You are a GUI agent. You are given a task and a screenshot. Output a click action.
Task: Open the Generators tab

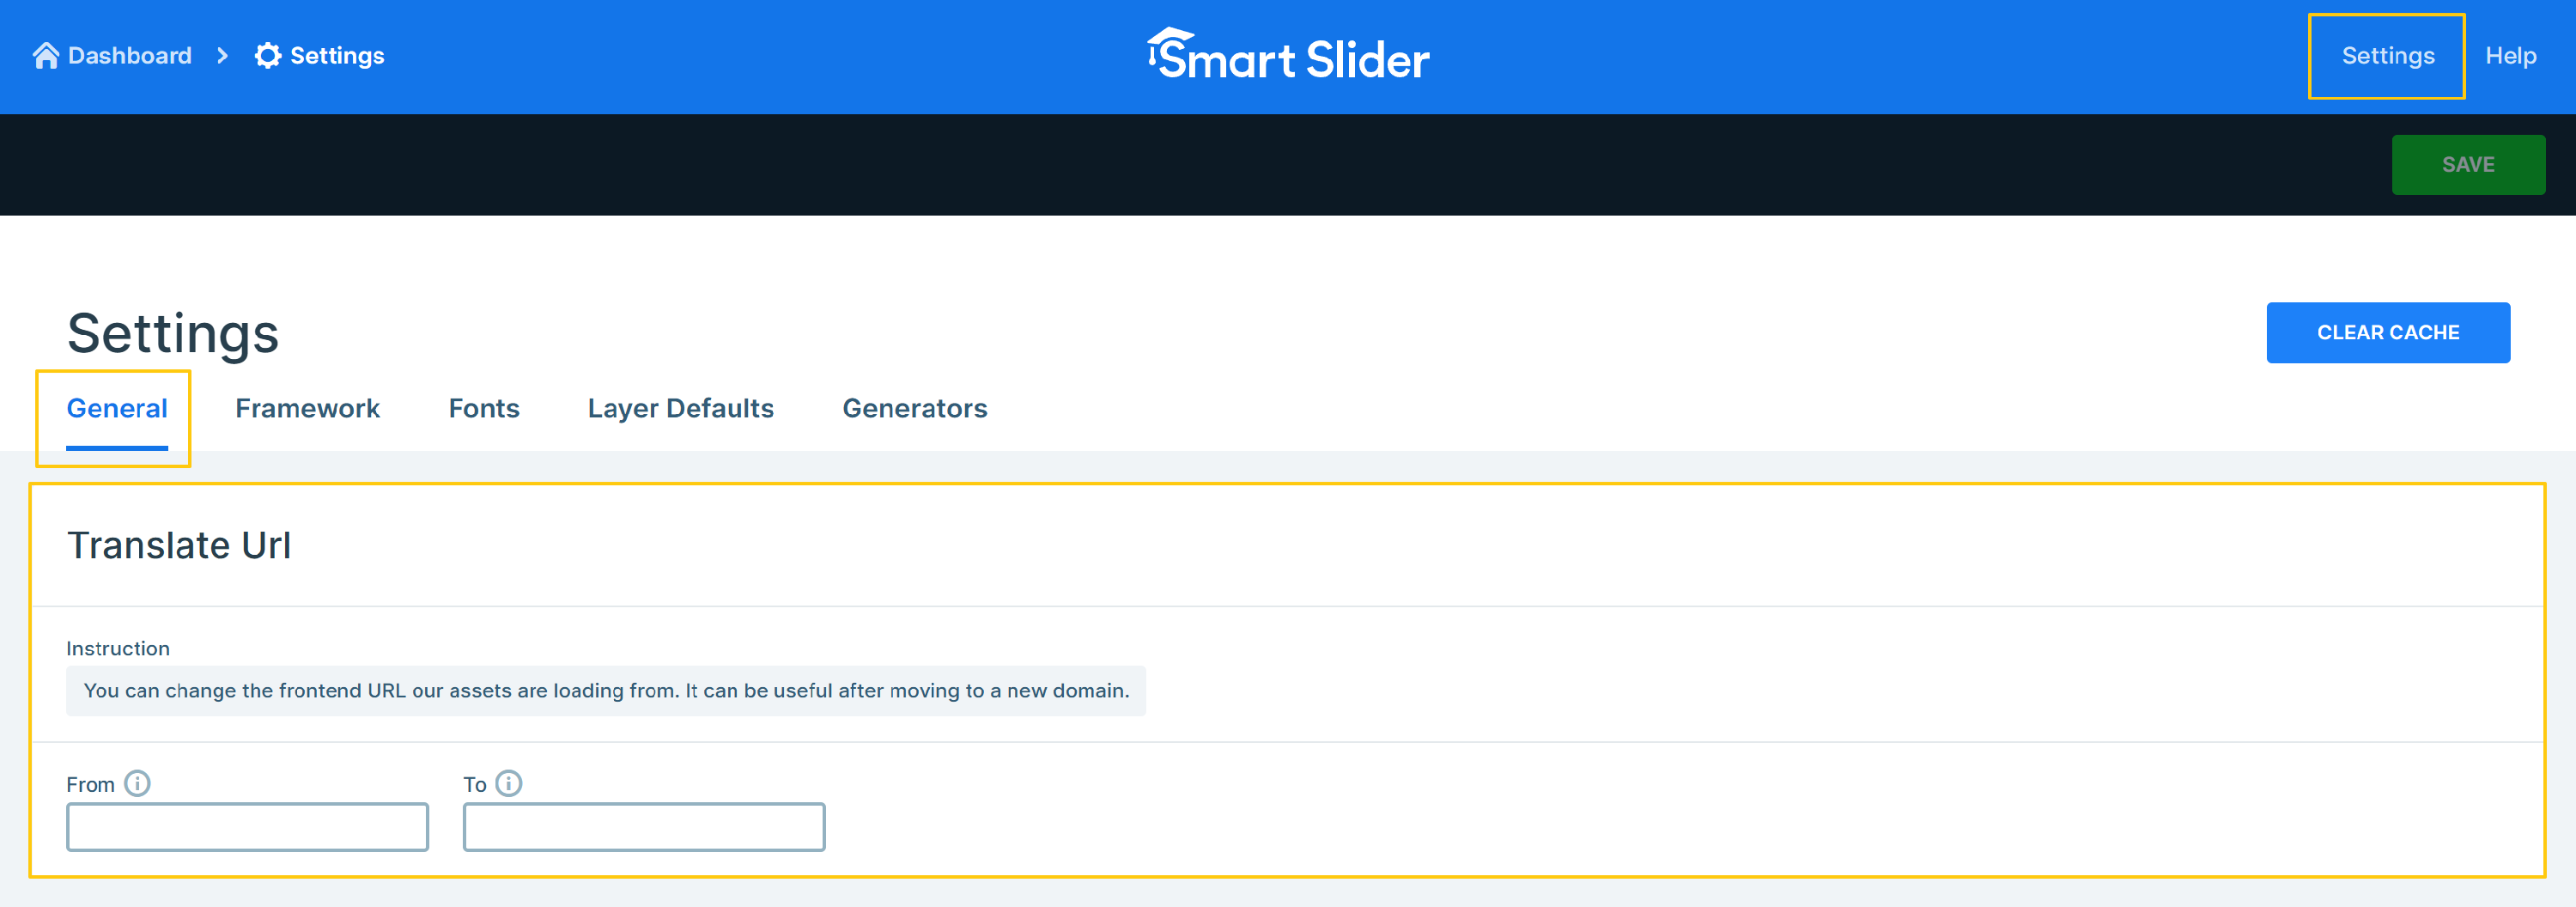[x=915, y=409]
